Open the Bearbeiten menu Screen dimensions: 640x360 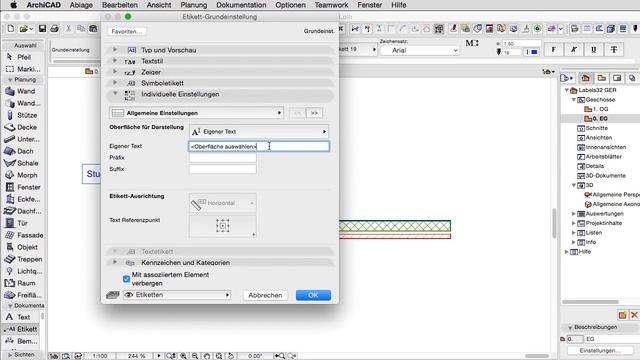[120, 5]
